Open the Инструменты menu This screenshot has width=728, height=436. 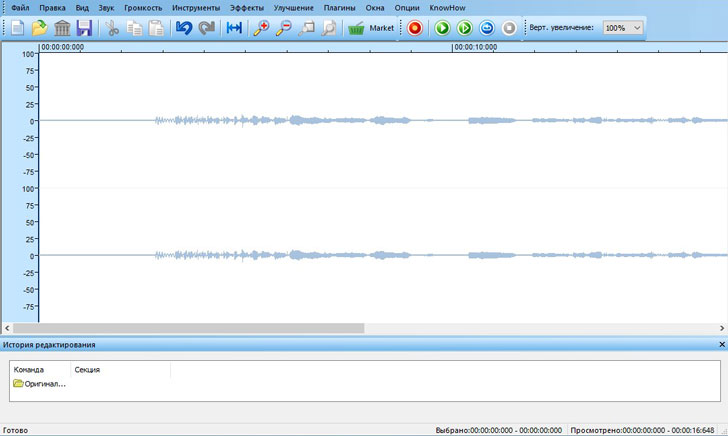point(195,7)
